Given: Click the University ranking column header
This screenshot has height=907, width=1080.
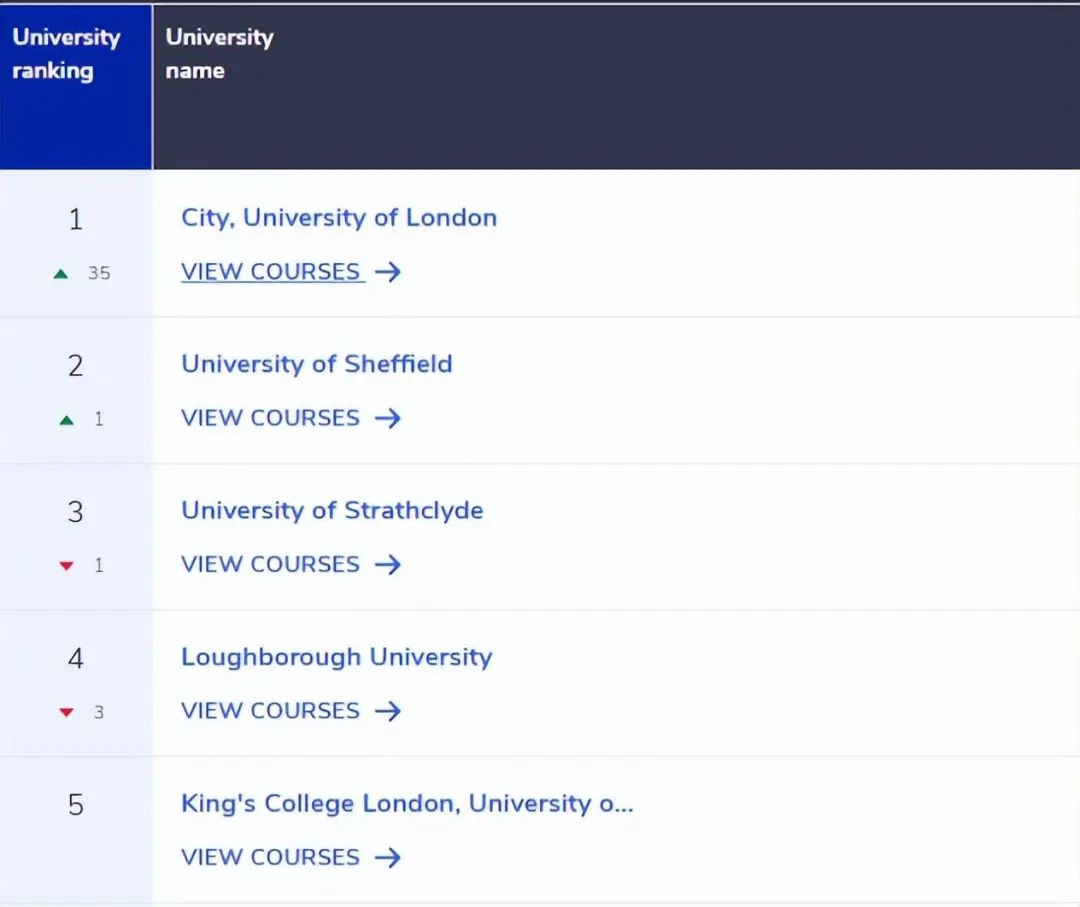Looking at the screenshot, I should pyautogui.click(x=66, y=54).
